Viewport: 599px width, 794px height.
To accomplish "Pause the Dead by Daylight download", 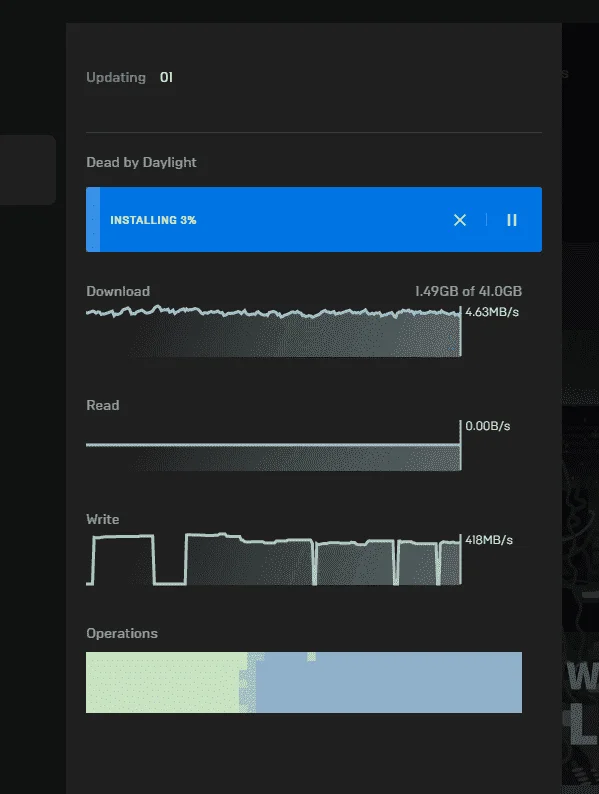I will [x=512, y=220].
